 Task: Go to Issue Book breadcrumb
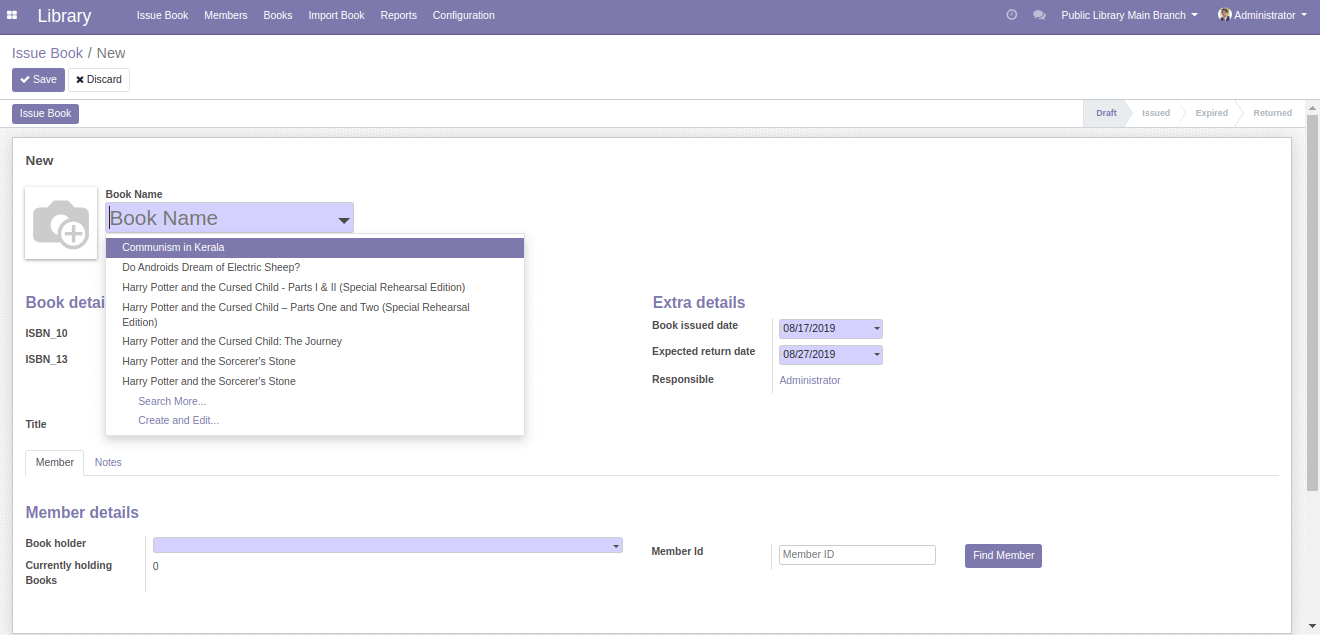[47, 53]
